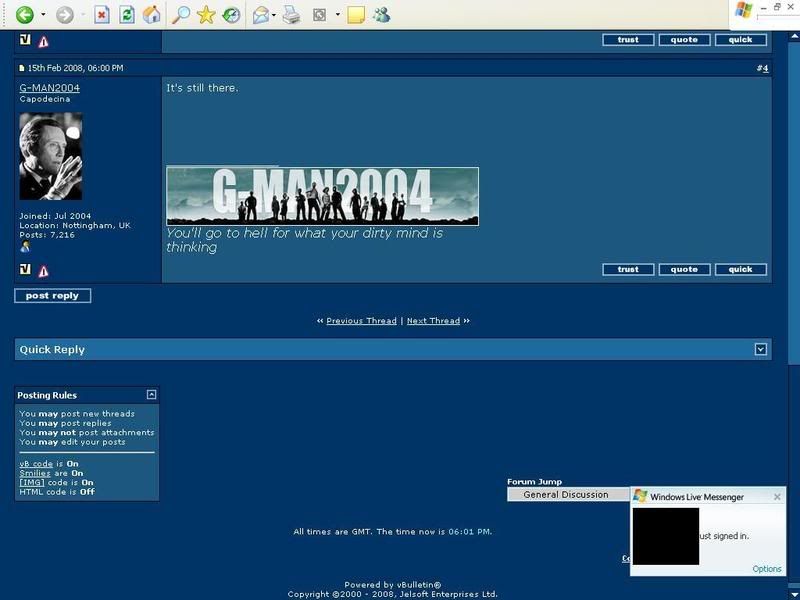Screen dimensions: 800x600
Task: Collapse the Posting Rules box
Action: pos(151,395)
